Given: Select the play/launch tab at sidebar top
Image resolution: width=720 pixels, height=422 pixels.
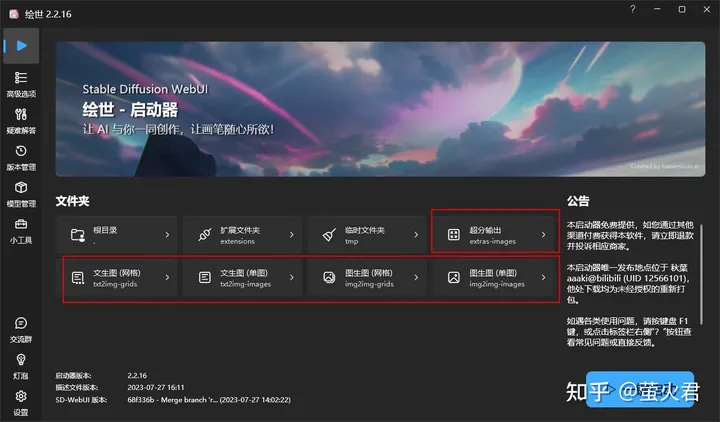Looking at the screenshot, I should (x=21, y=46).
